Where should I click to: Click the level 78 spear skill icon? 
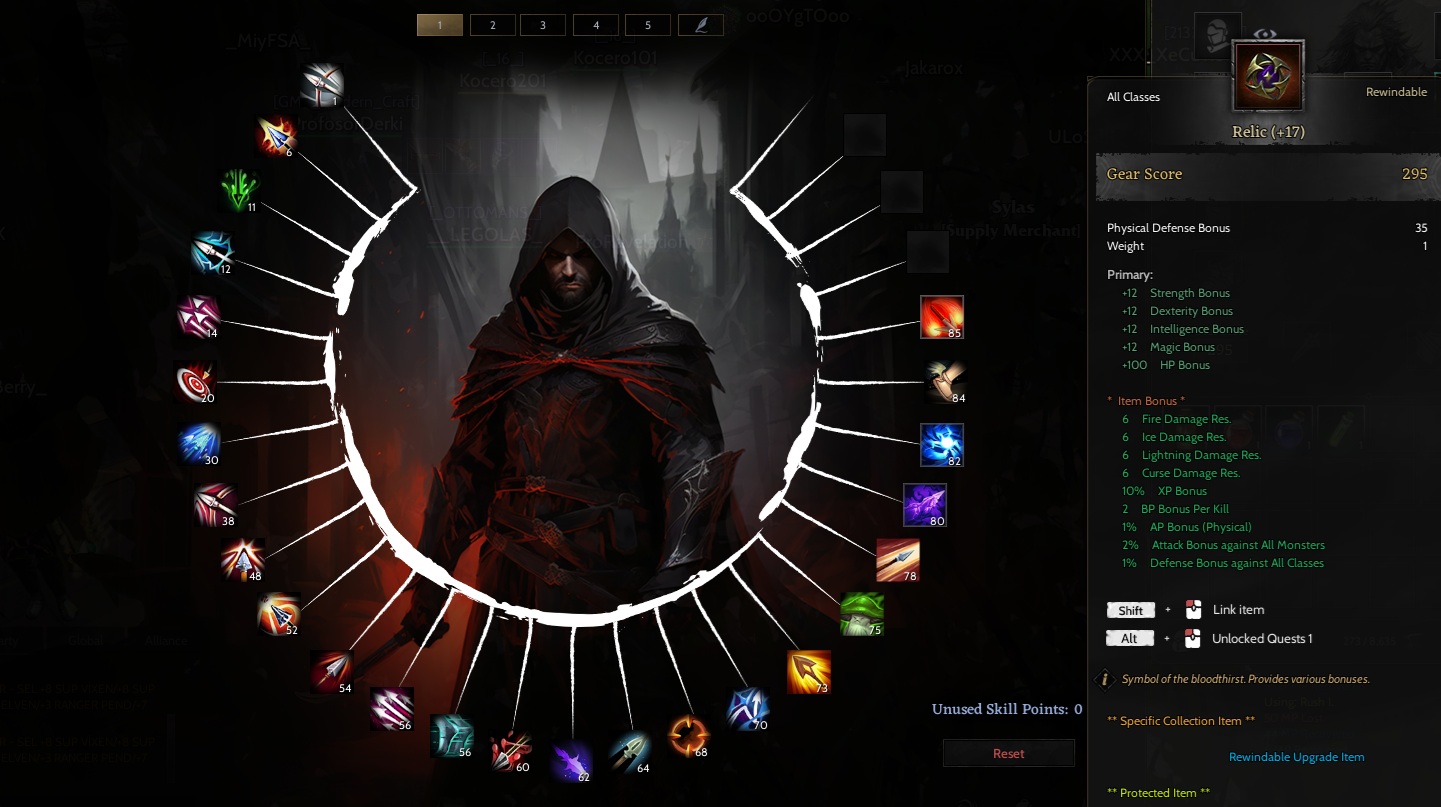point(898,560)
